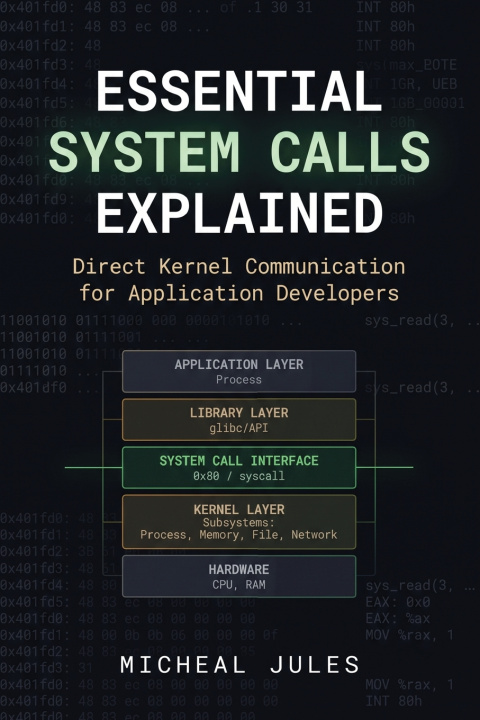Click the green "SYSTEM CALLS" title text

point(239,152)
